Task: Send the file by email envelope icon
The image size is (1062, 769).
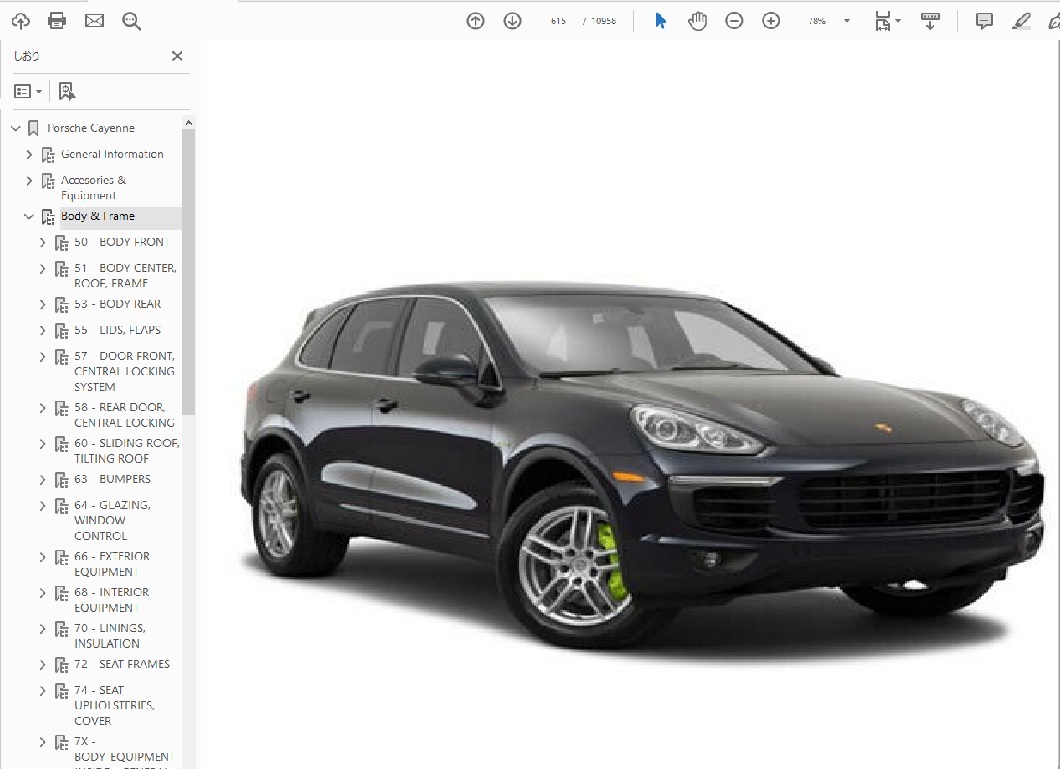Action: 94,21
